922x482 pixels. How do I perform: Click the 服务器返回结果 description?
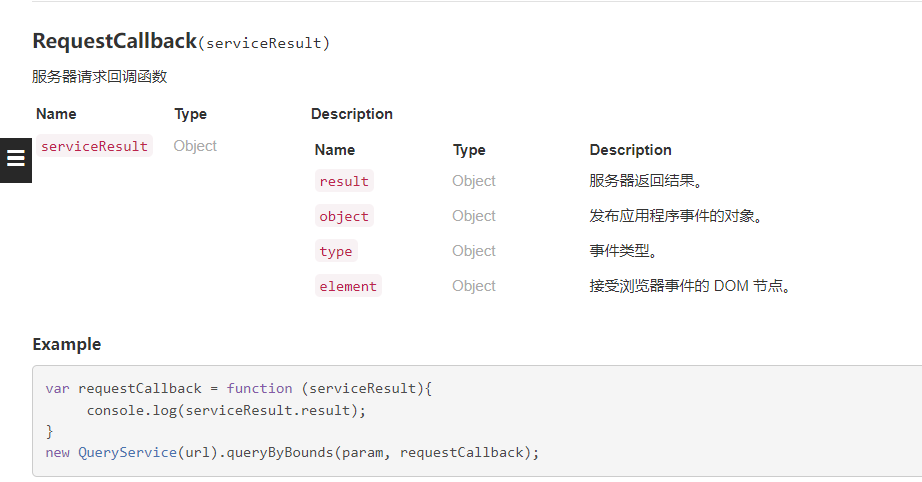pyautogui.click(x=646, y=181)
